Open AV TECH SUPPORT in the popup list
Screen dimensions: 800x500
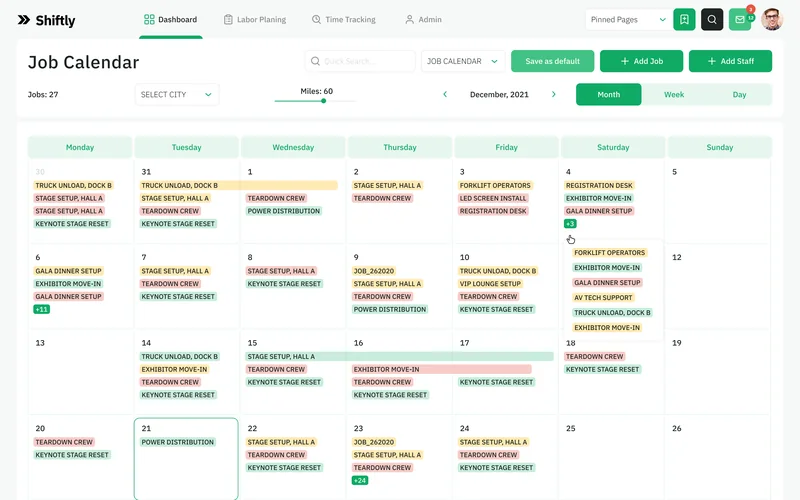point(603,297)
